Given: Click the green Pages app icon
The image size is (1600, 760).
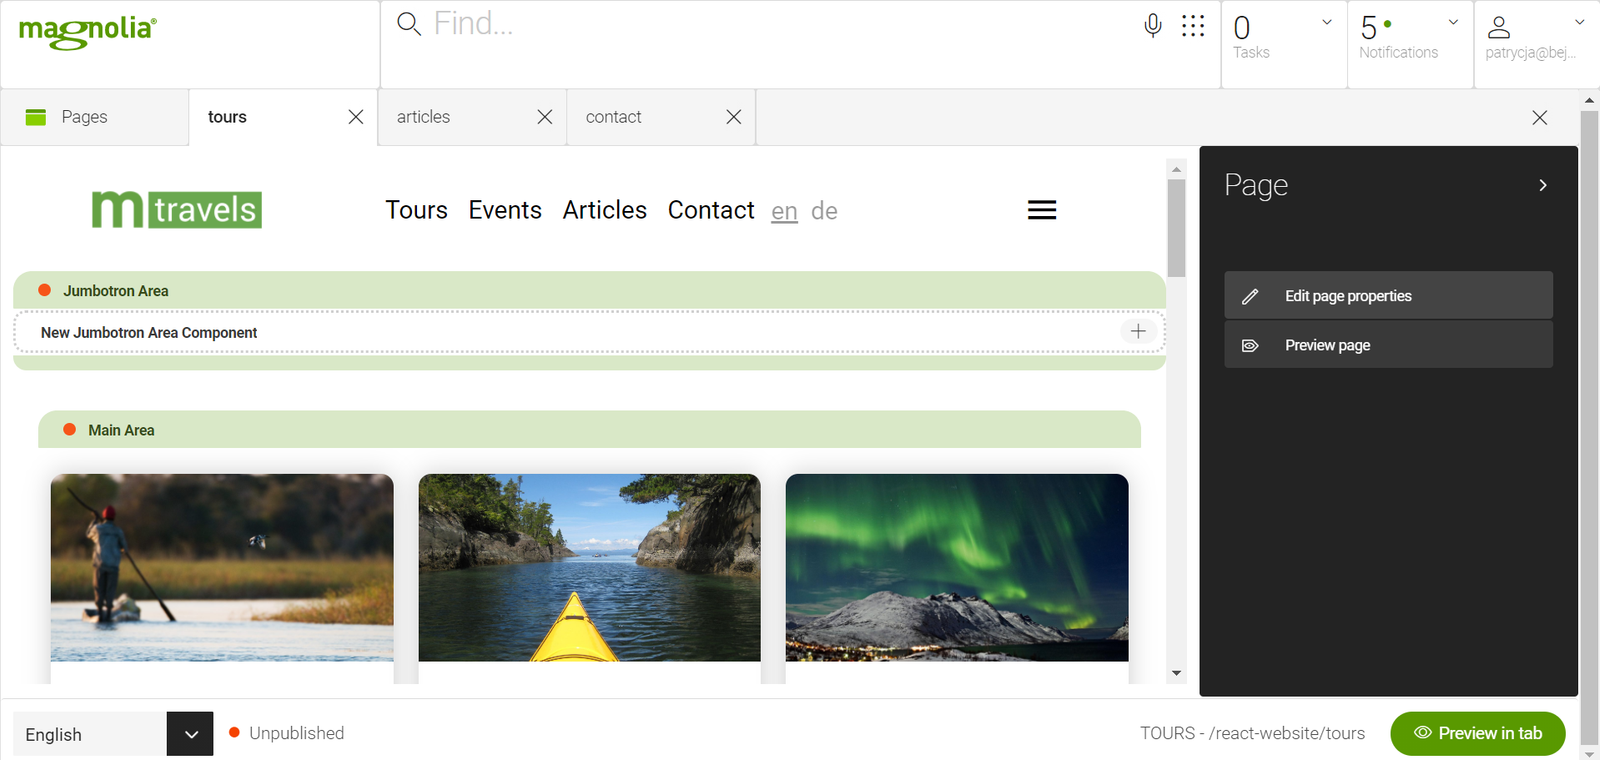Looking at the screenshot, I should point(35,116).
